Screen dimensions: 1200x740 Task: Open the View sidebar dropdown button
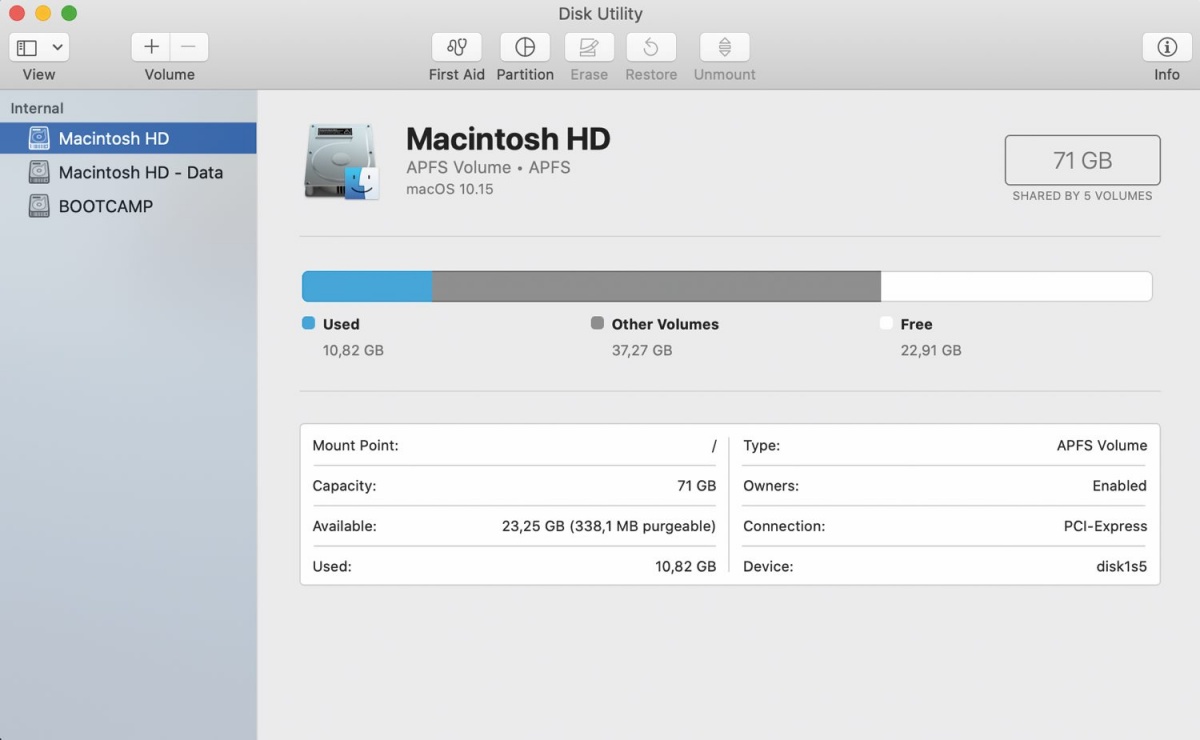[x=39, y=47]
